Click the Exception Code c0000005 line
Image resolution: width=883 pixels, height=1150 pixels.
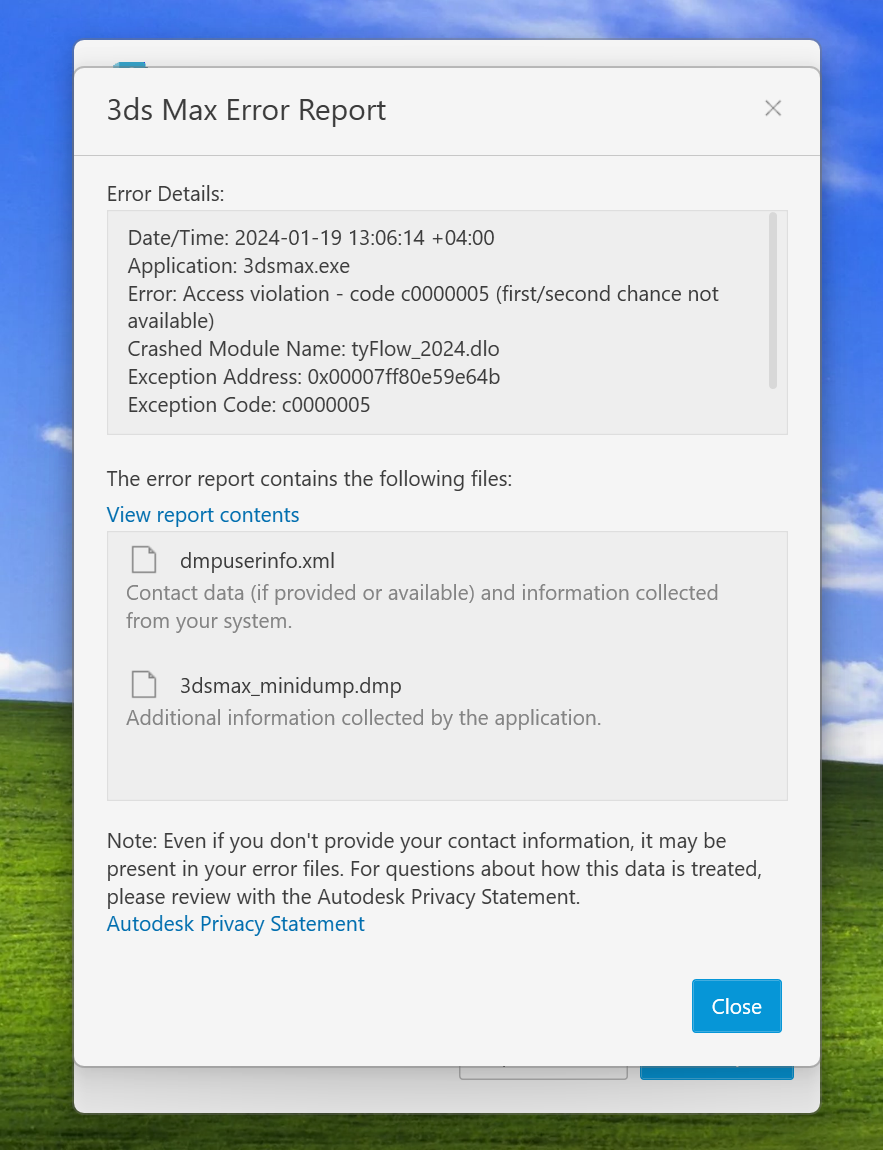249,405
